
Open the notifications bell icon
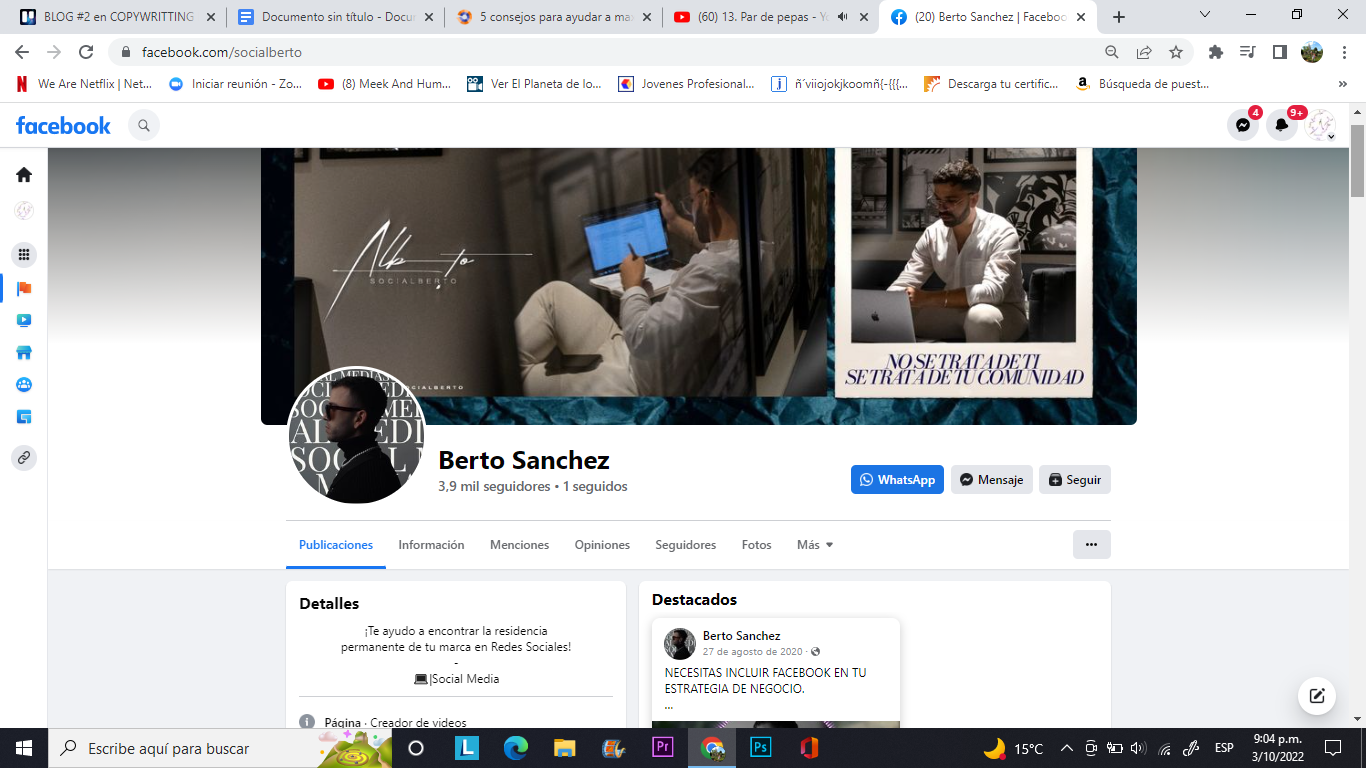(1282, 125)
